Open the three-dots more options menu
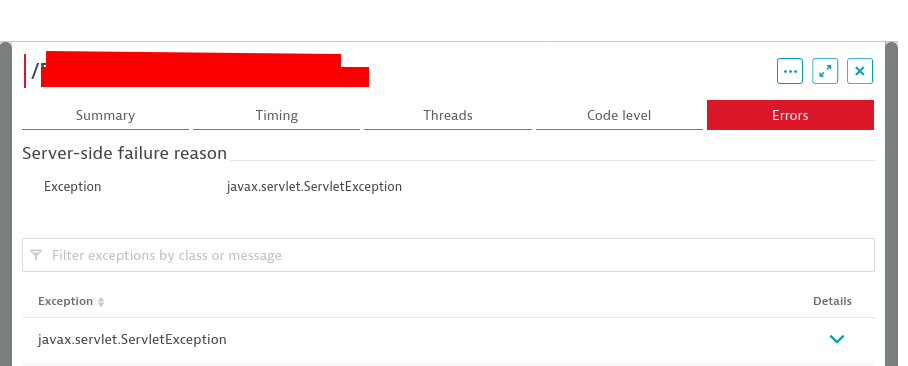Image resolution: width=908 pixels, height=366 pixels. coord(790,71)
